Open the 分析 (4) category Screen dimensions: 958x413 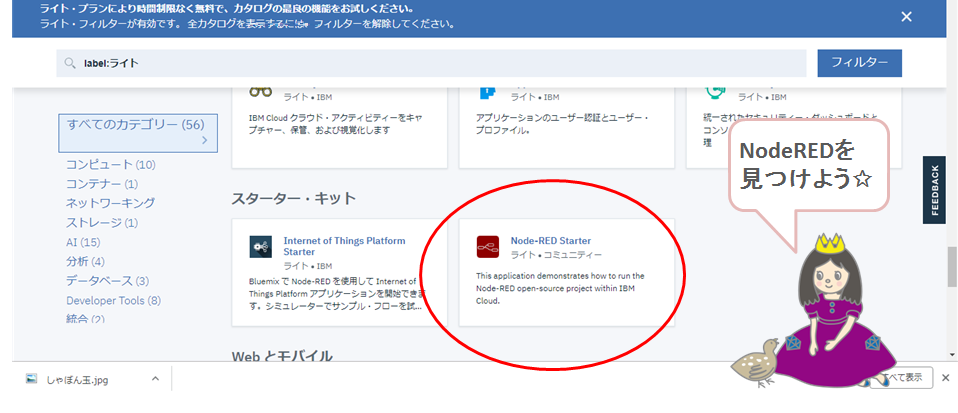tap(86, 261)
